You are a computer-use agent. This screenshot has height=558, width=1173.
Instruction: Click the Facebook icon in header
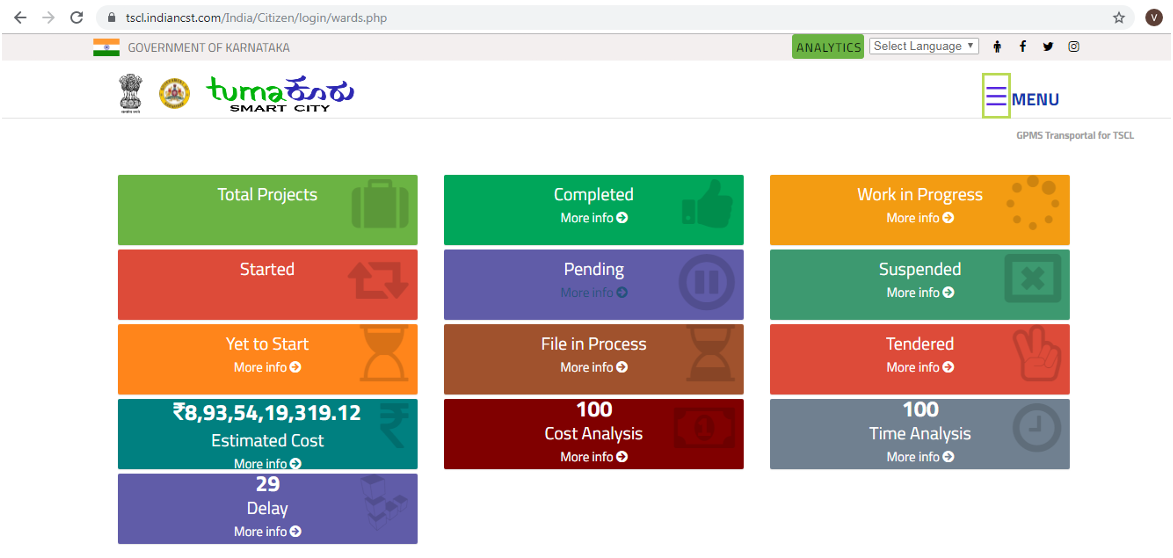[1022, 47]
